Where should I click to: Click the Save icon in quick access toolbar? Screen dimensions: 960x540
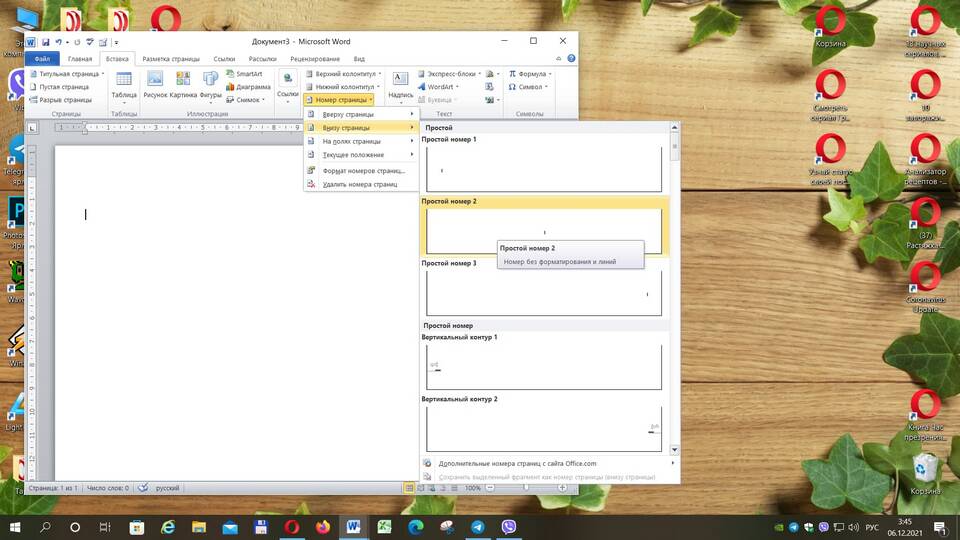(x=45, y=42)
